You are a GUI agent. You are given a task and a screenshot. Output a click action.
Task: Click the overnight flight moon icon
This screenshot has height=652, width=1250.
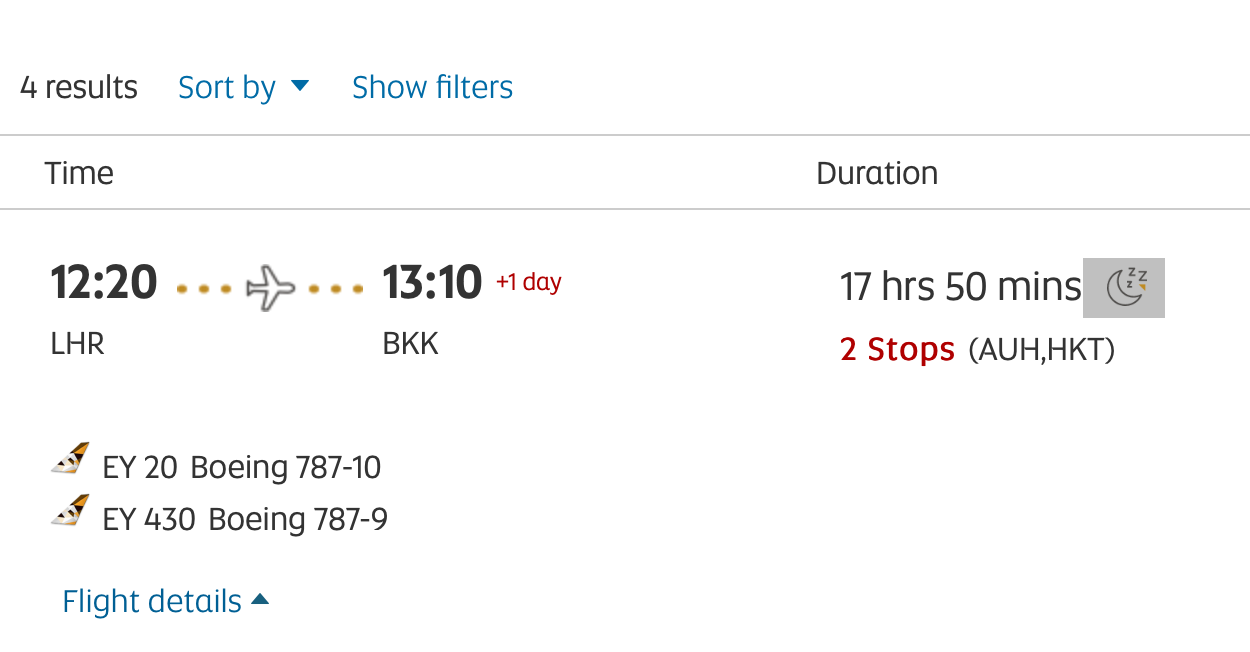pos(1125,288)
